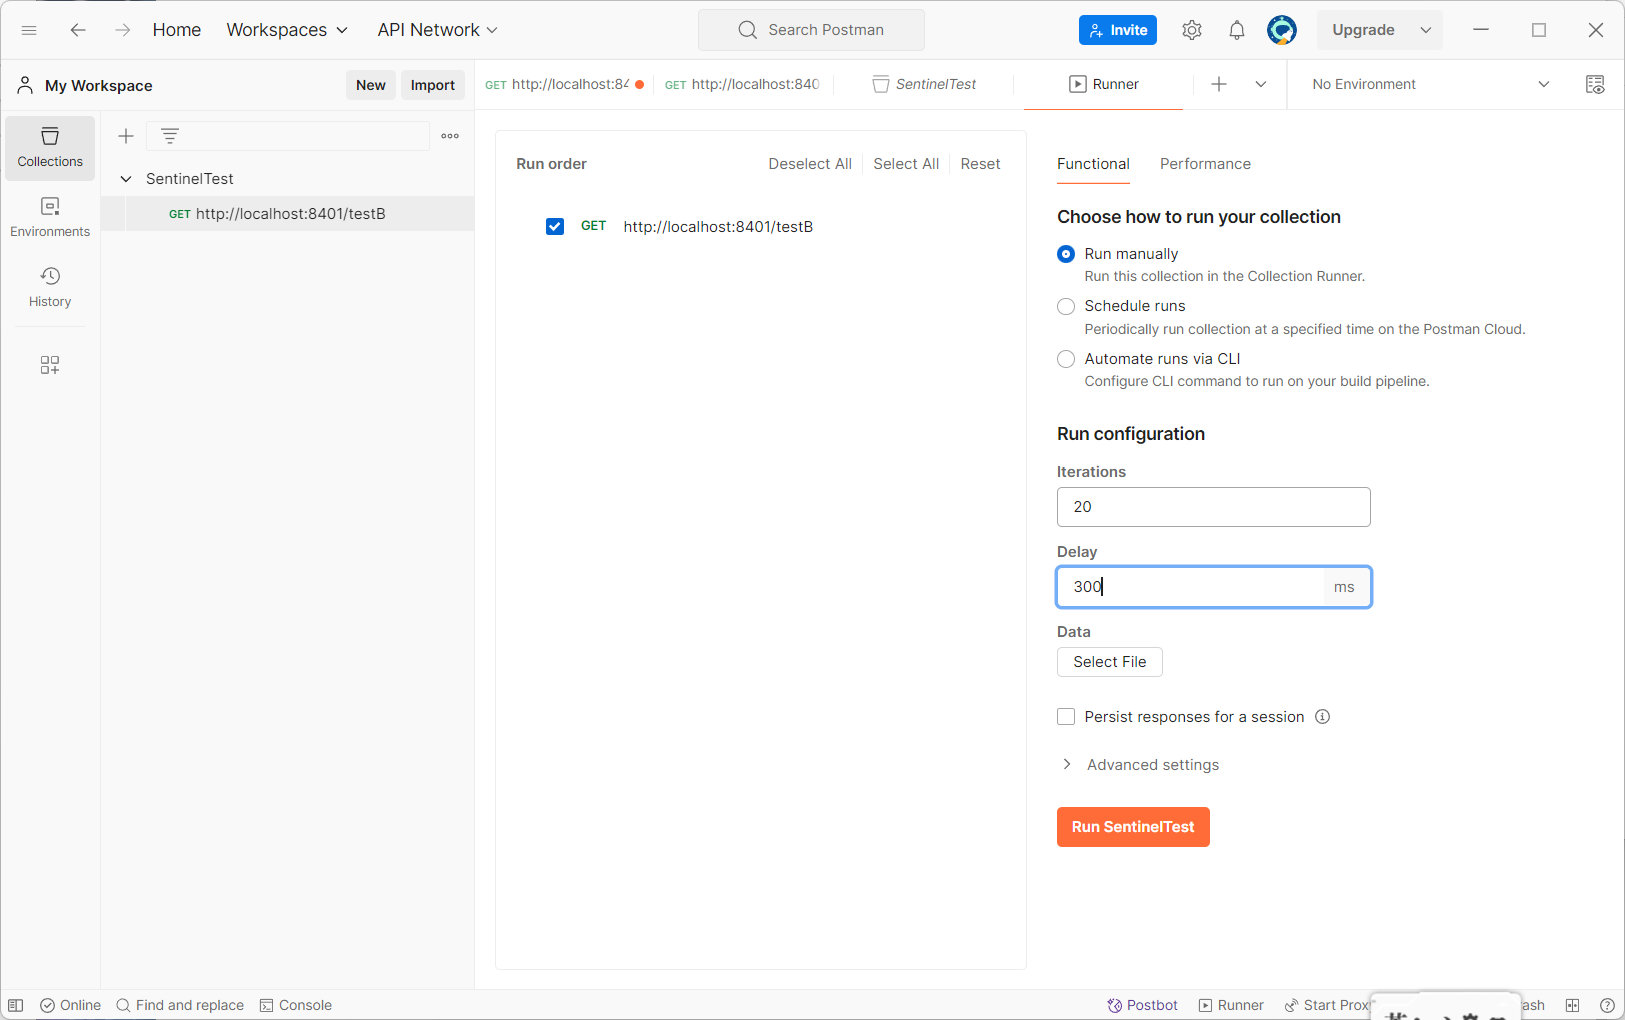Select the Schedule runs option
The width and height of the screenshot is (1625, 1020).
[x=1066, y=306]
